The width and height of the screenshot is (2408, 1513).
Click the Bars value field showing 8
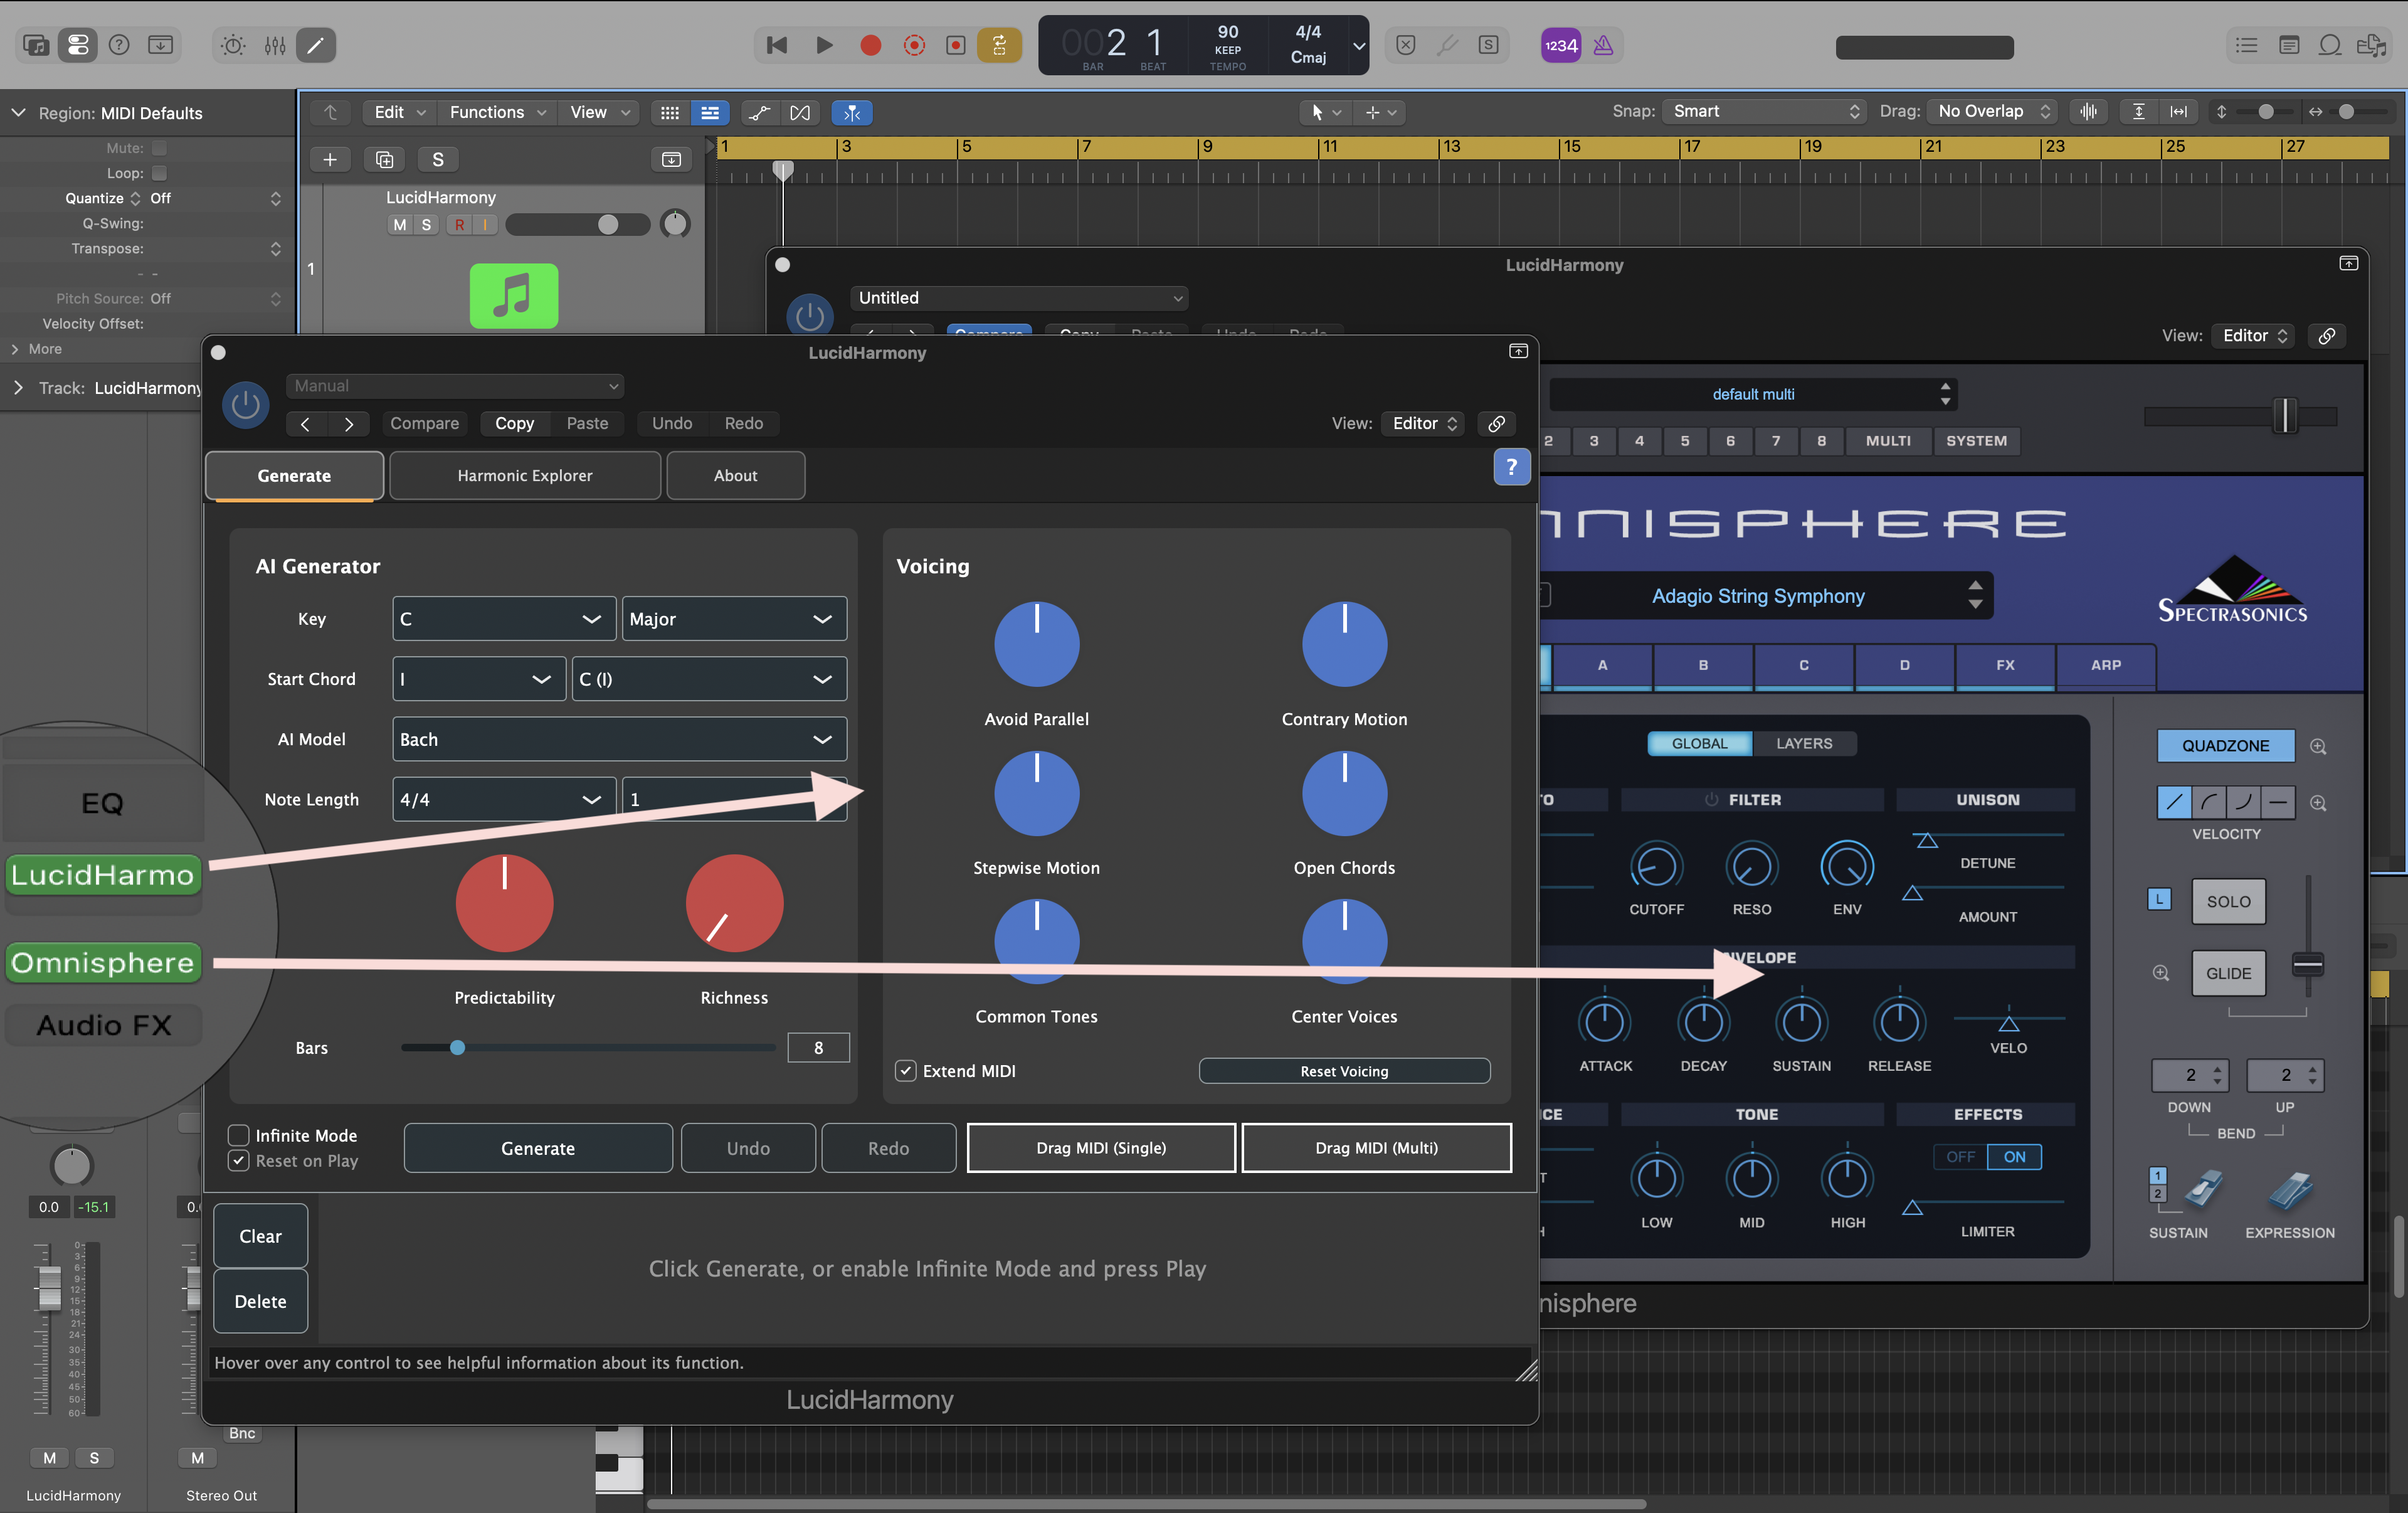(x=818, y=1047)
